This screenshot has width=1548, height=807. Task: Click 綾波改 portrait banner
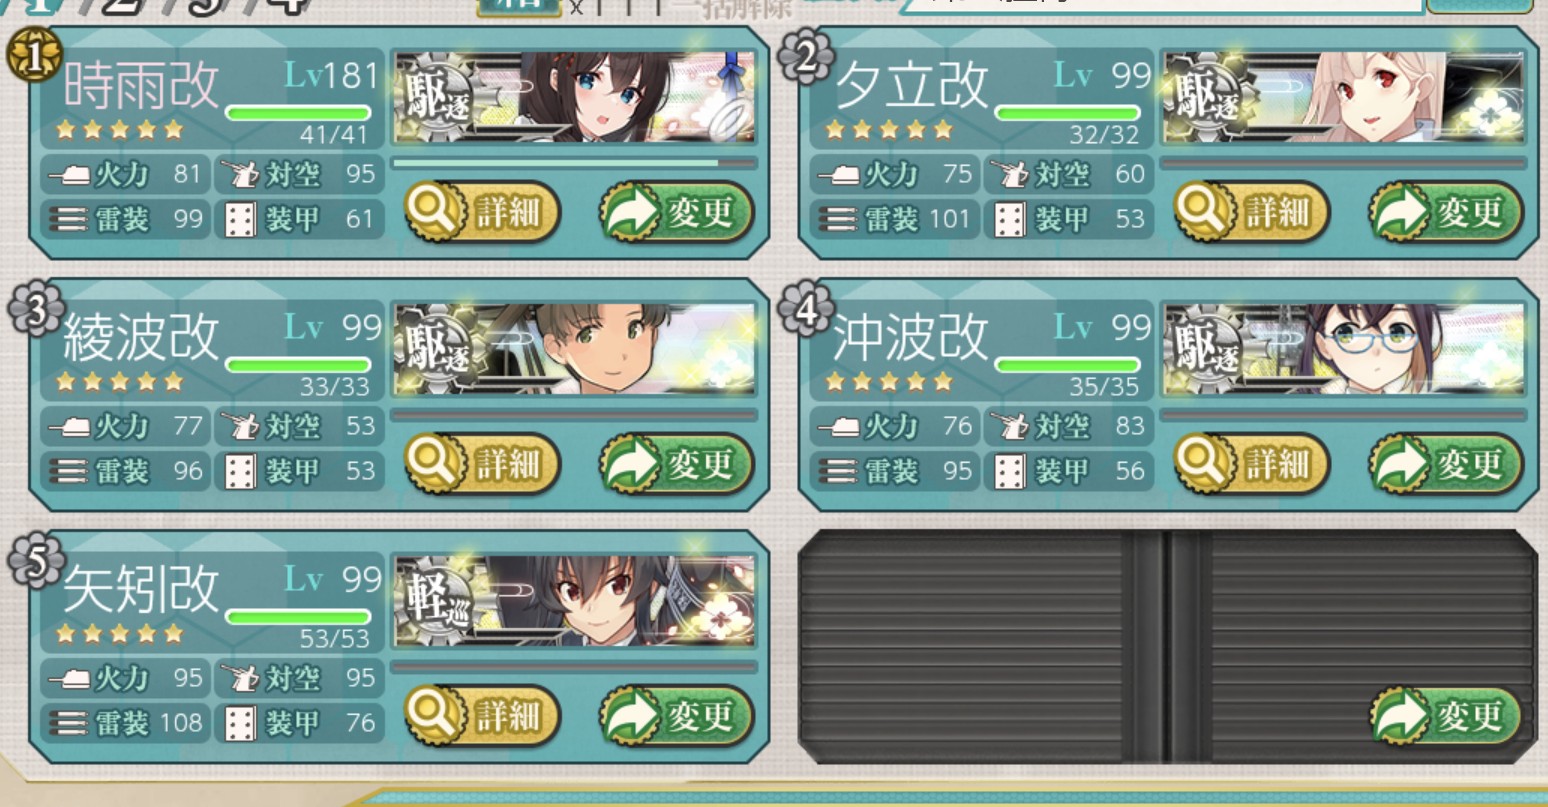pyautogui.click(x=575, y=349)
